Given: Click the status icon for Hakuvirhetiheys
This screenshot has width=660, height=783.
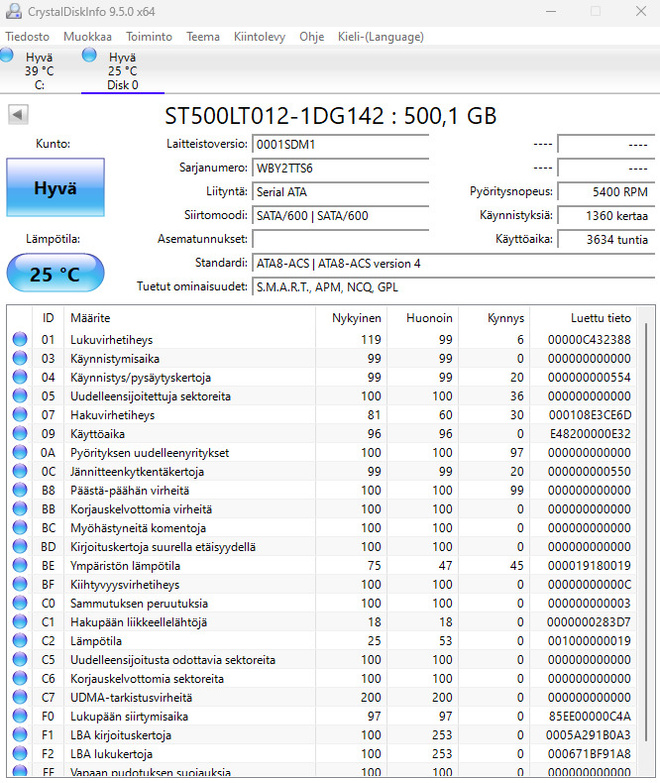Looking at the screenshot, I should (20, 414).
